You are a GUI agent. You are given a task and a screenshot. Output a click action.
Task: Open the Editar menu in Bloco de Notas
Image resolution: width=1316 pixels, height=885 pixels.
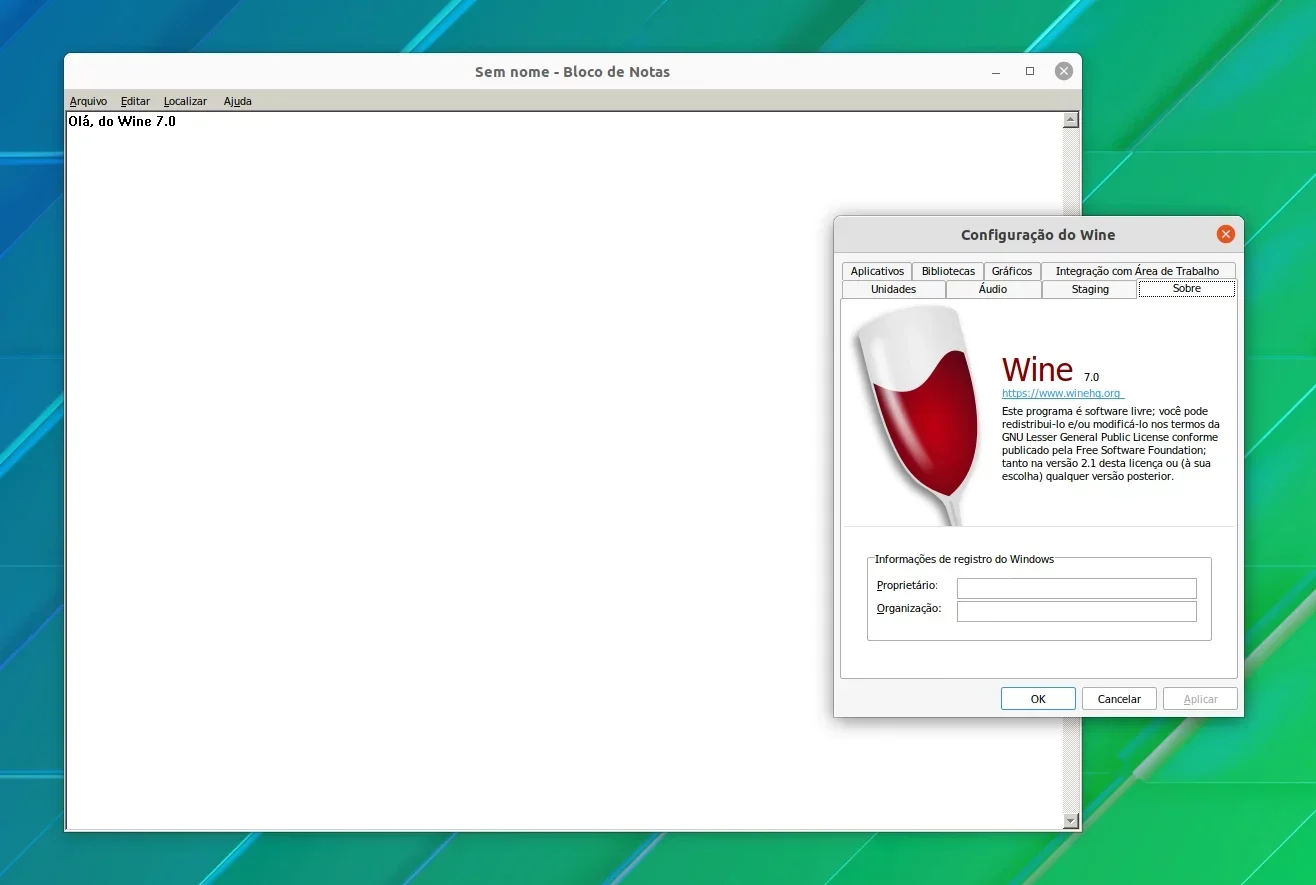pyautogui.click(x=135, y=101)
